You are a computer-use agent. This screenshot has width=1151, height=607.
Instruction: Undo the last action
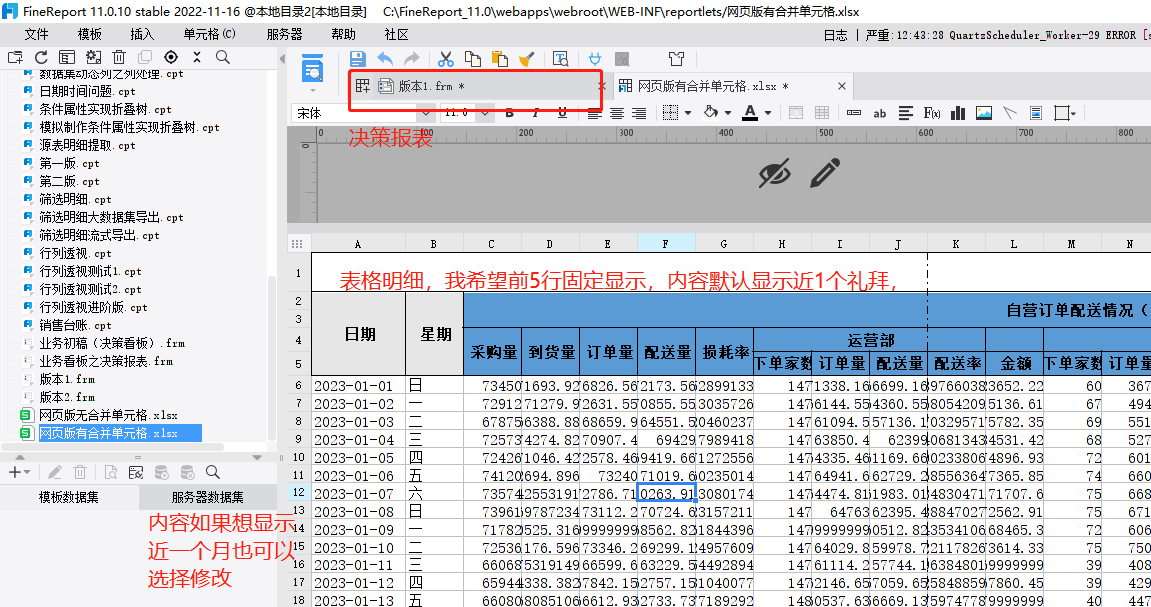coord(385,59)
